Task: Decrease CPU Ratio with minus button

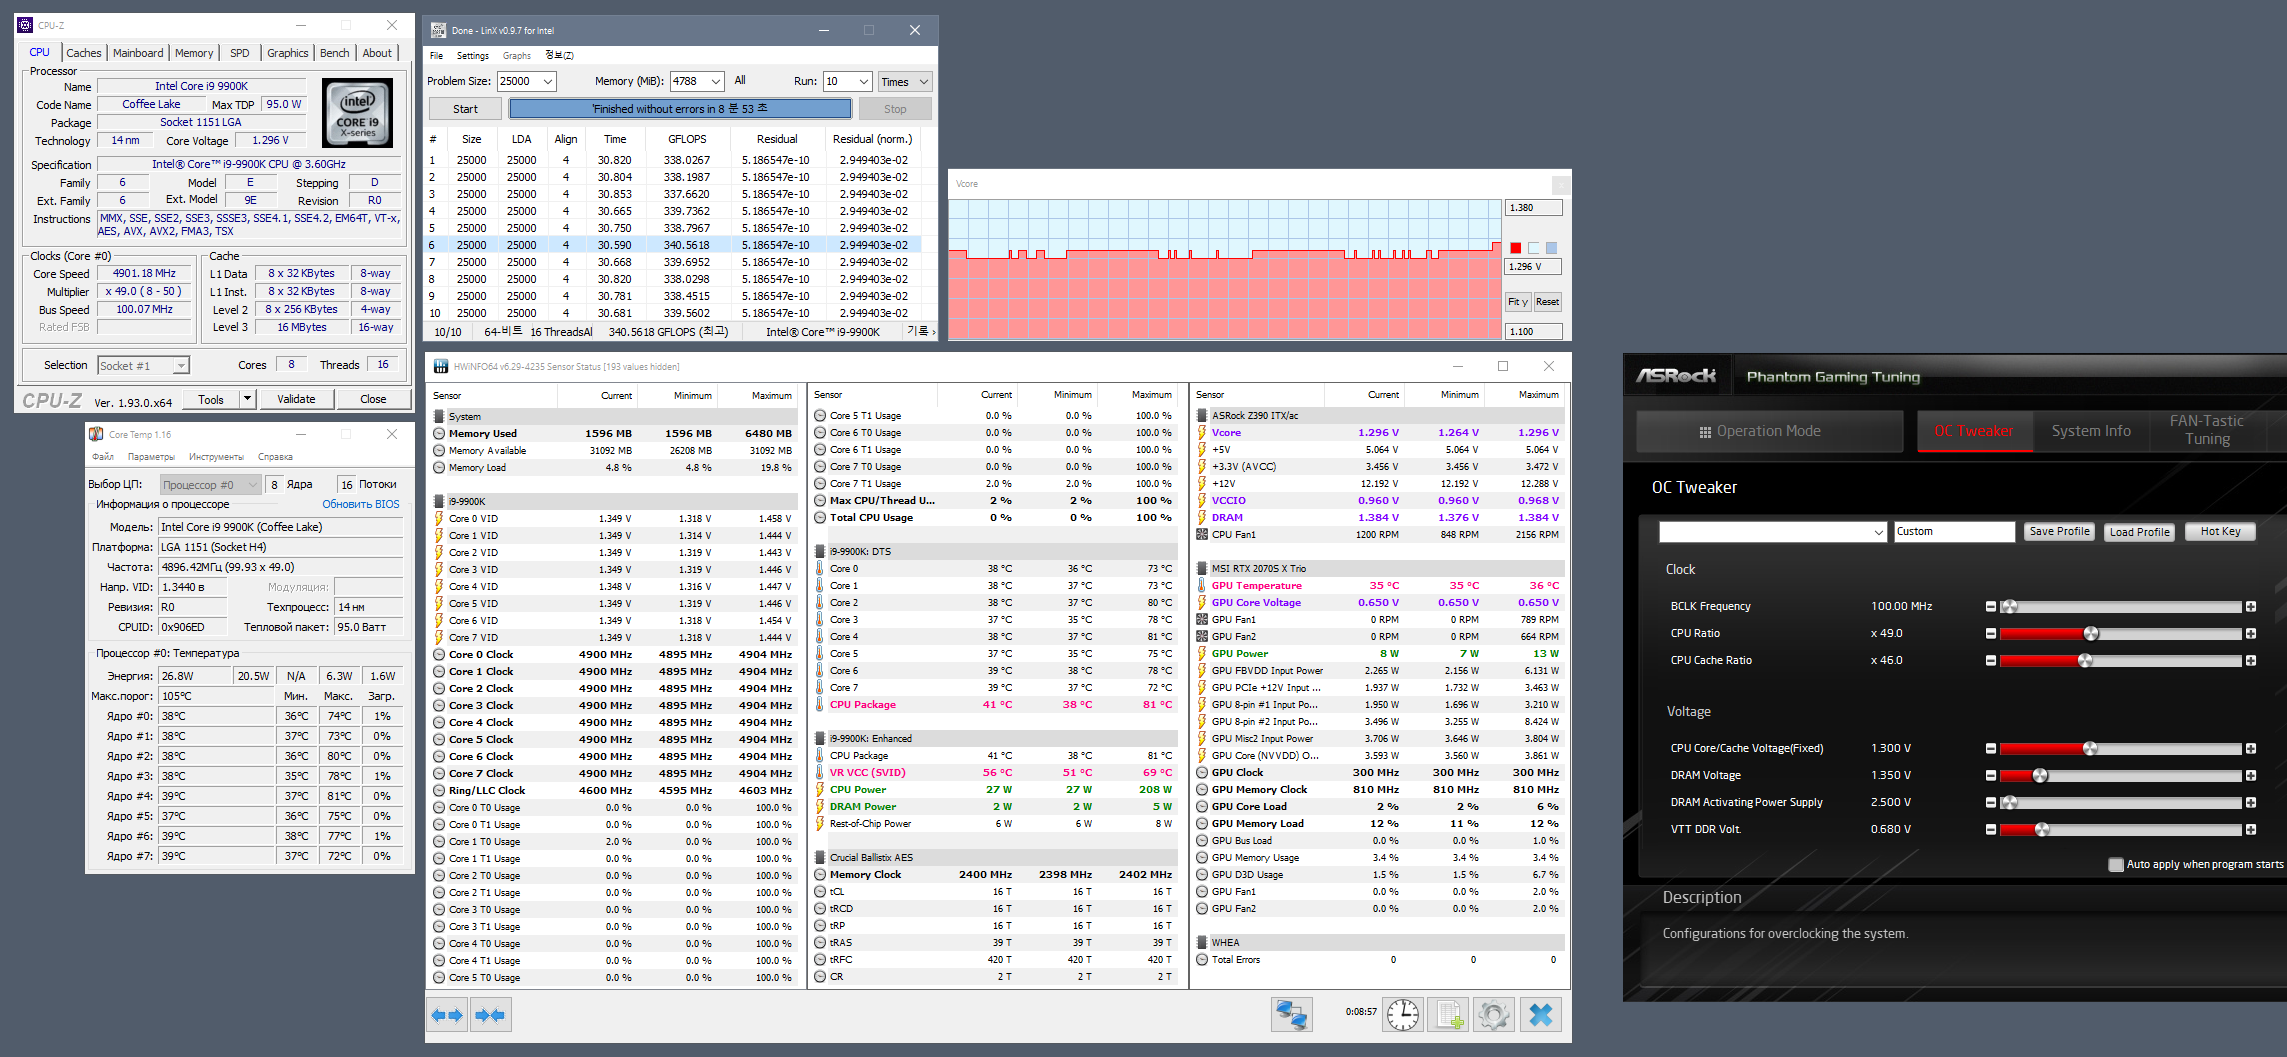Action: tap(1990, 634)
